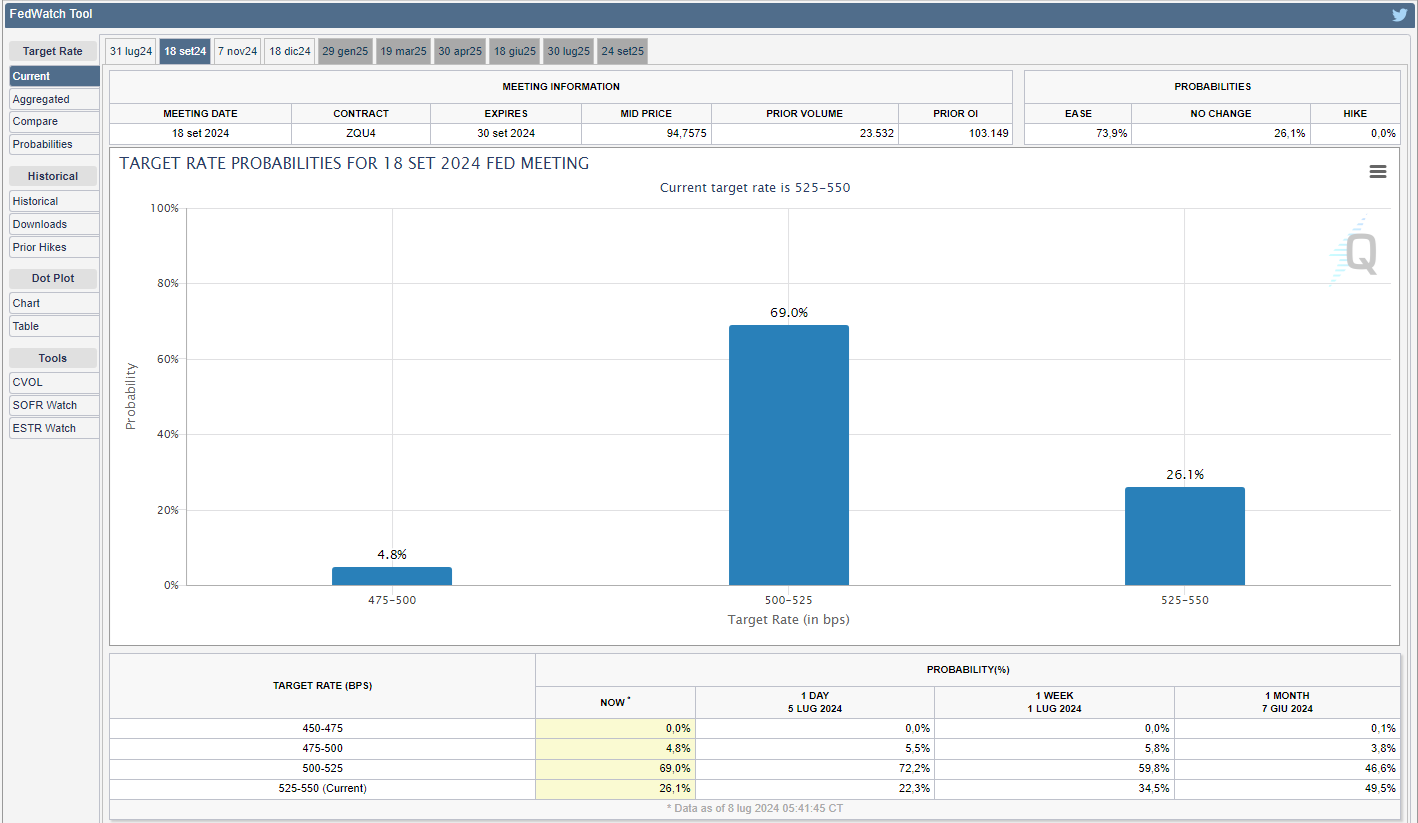Click the QuikStrike Q logo watermark
The image size is (1418, 823).
tap(1358, 252)
